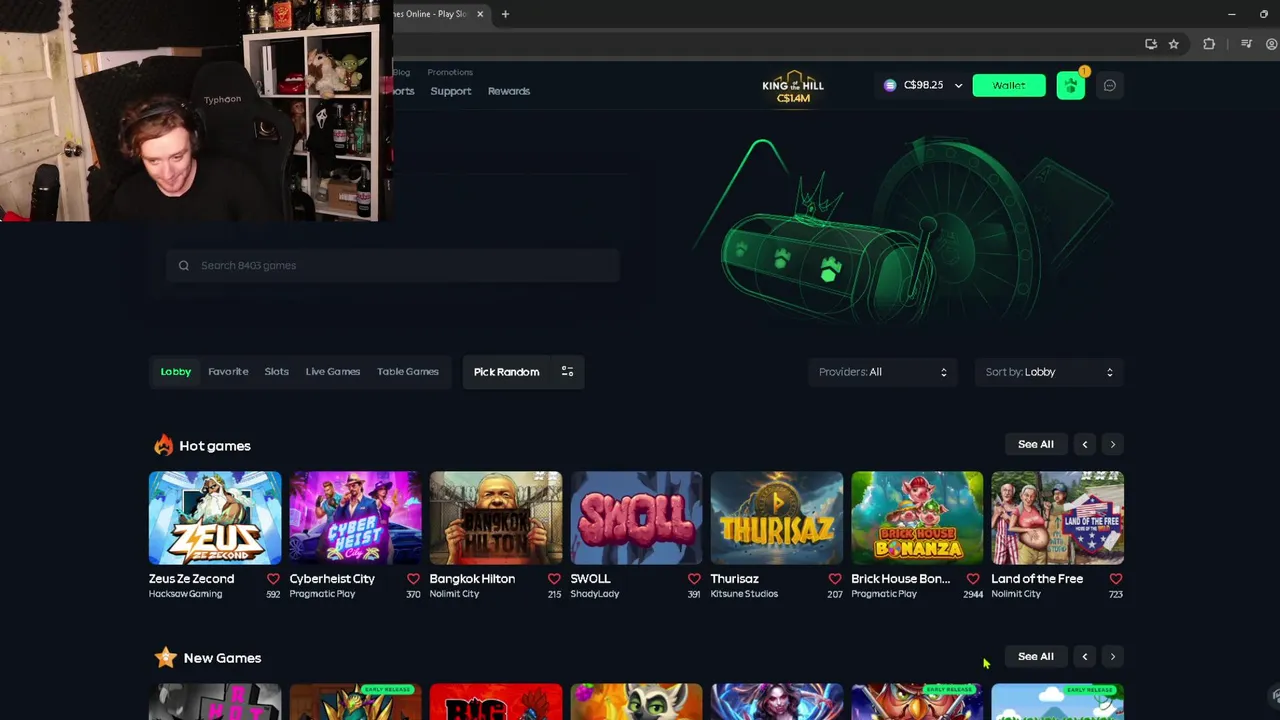The height and width of the screenshot is (720, 1280).
Task: Switch to the Live Games tab
Action: click(x=333, y=372)
